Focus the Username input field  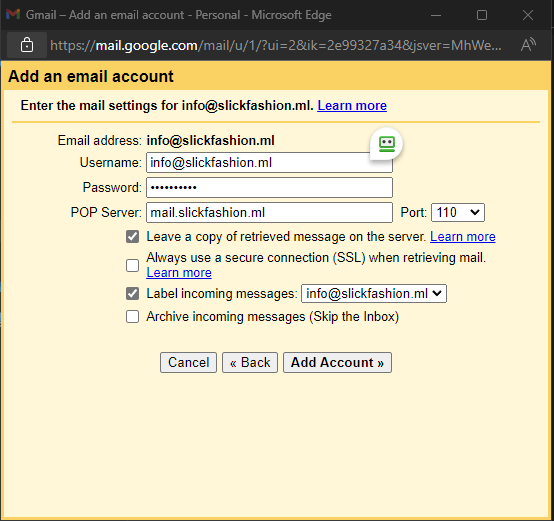[x=269, y=163]
